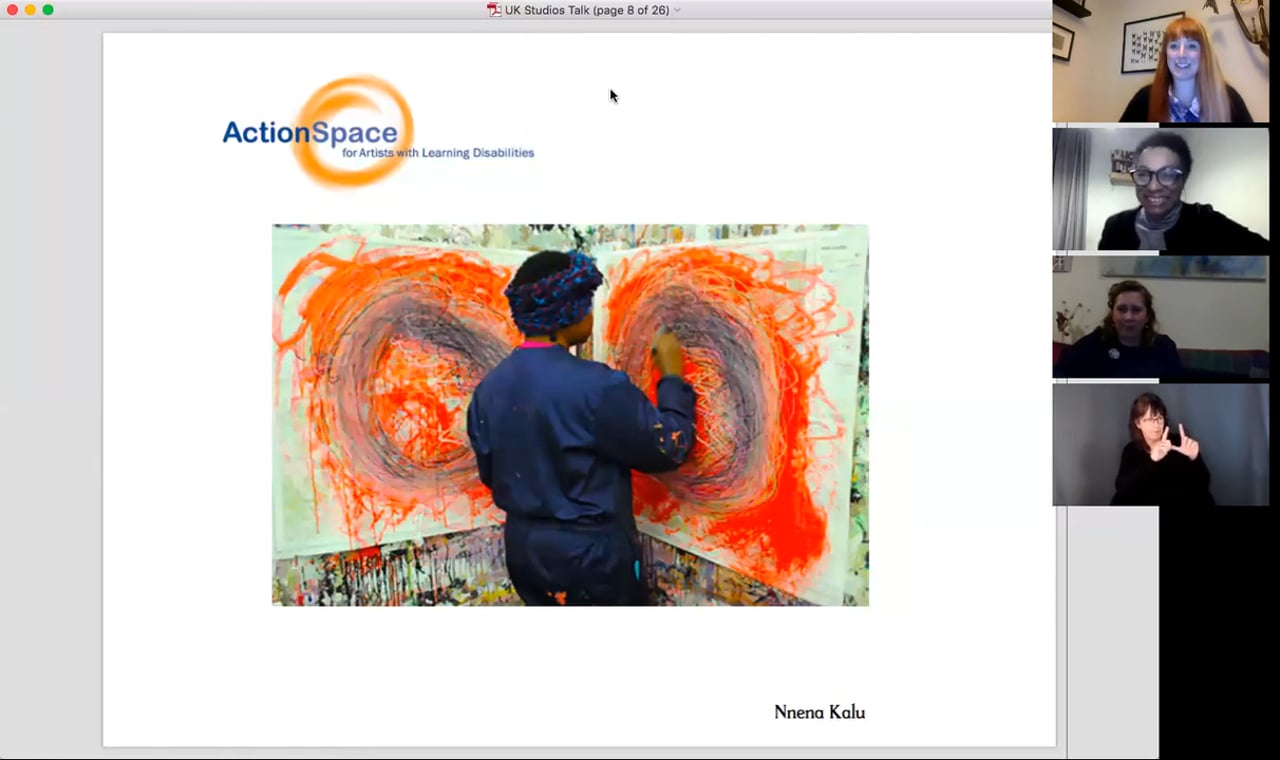Image resolution: width=1280 pixels, height=760 pixels.
Task: Click the photo of the artist painting
Action: pos(570,415)
